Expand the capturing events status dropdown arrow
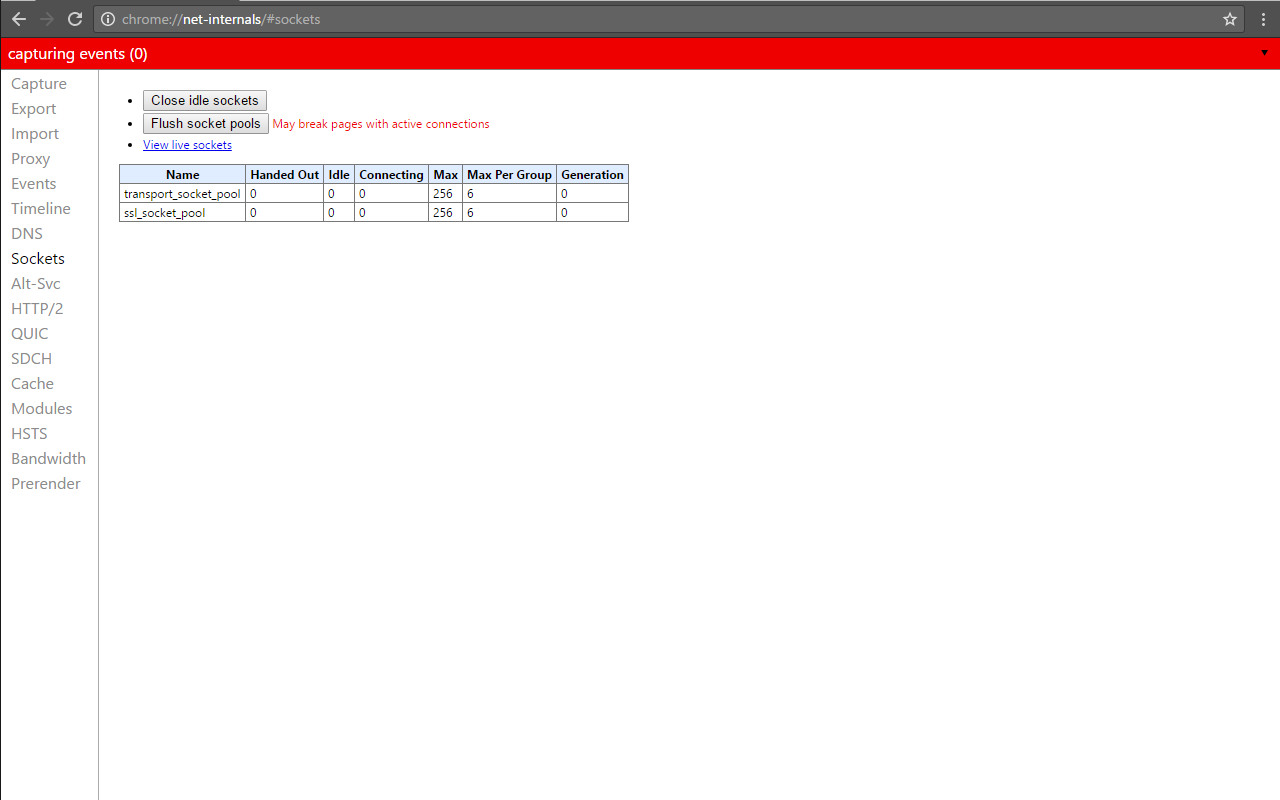Image resolution: width=1280 pixels, height=800 pixels. [1264, 53]
